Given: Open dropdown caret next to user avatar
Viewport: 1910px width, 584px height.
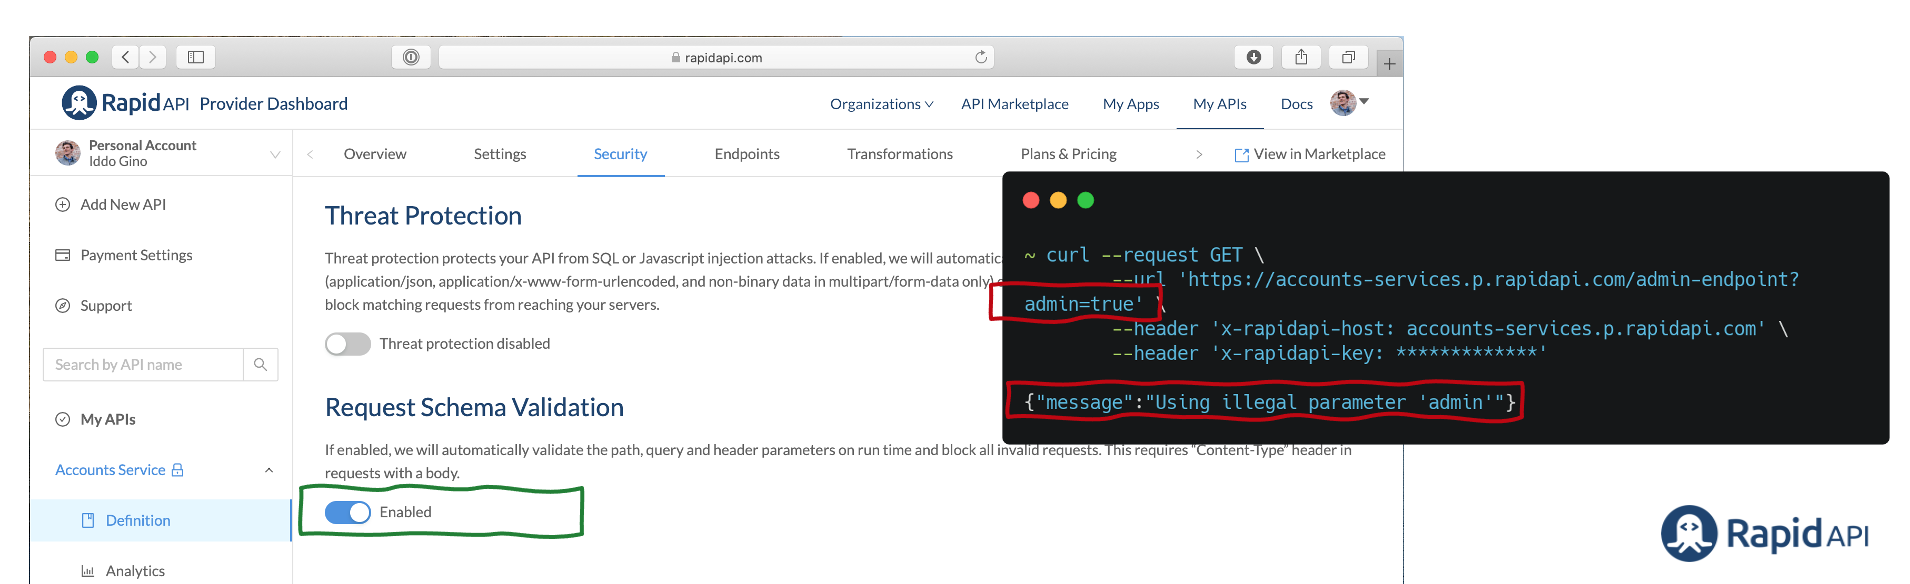Looking at the screenshot, I should coord(1364,101).
